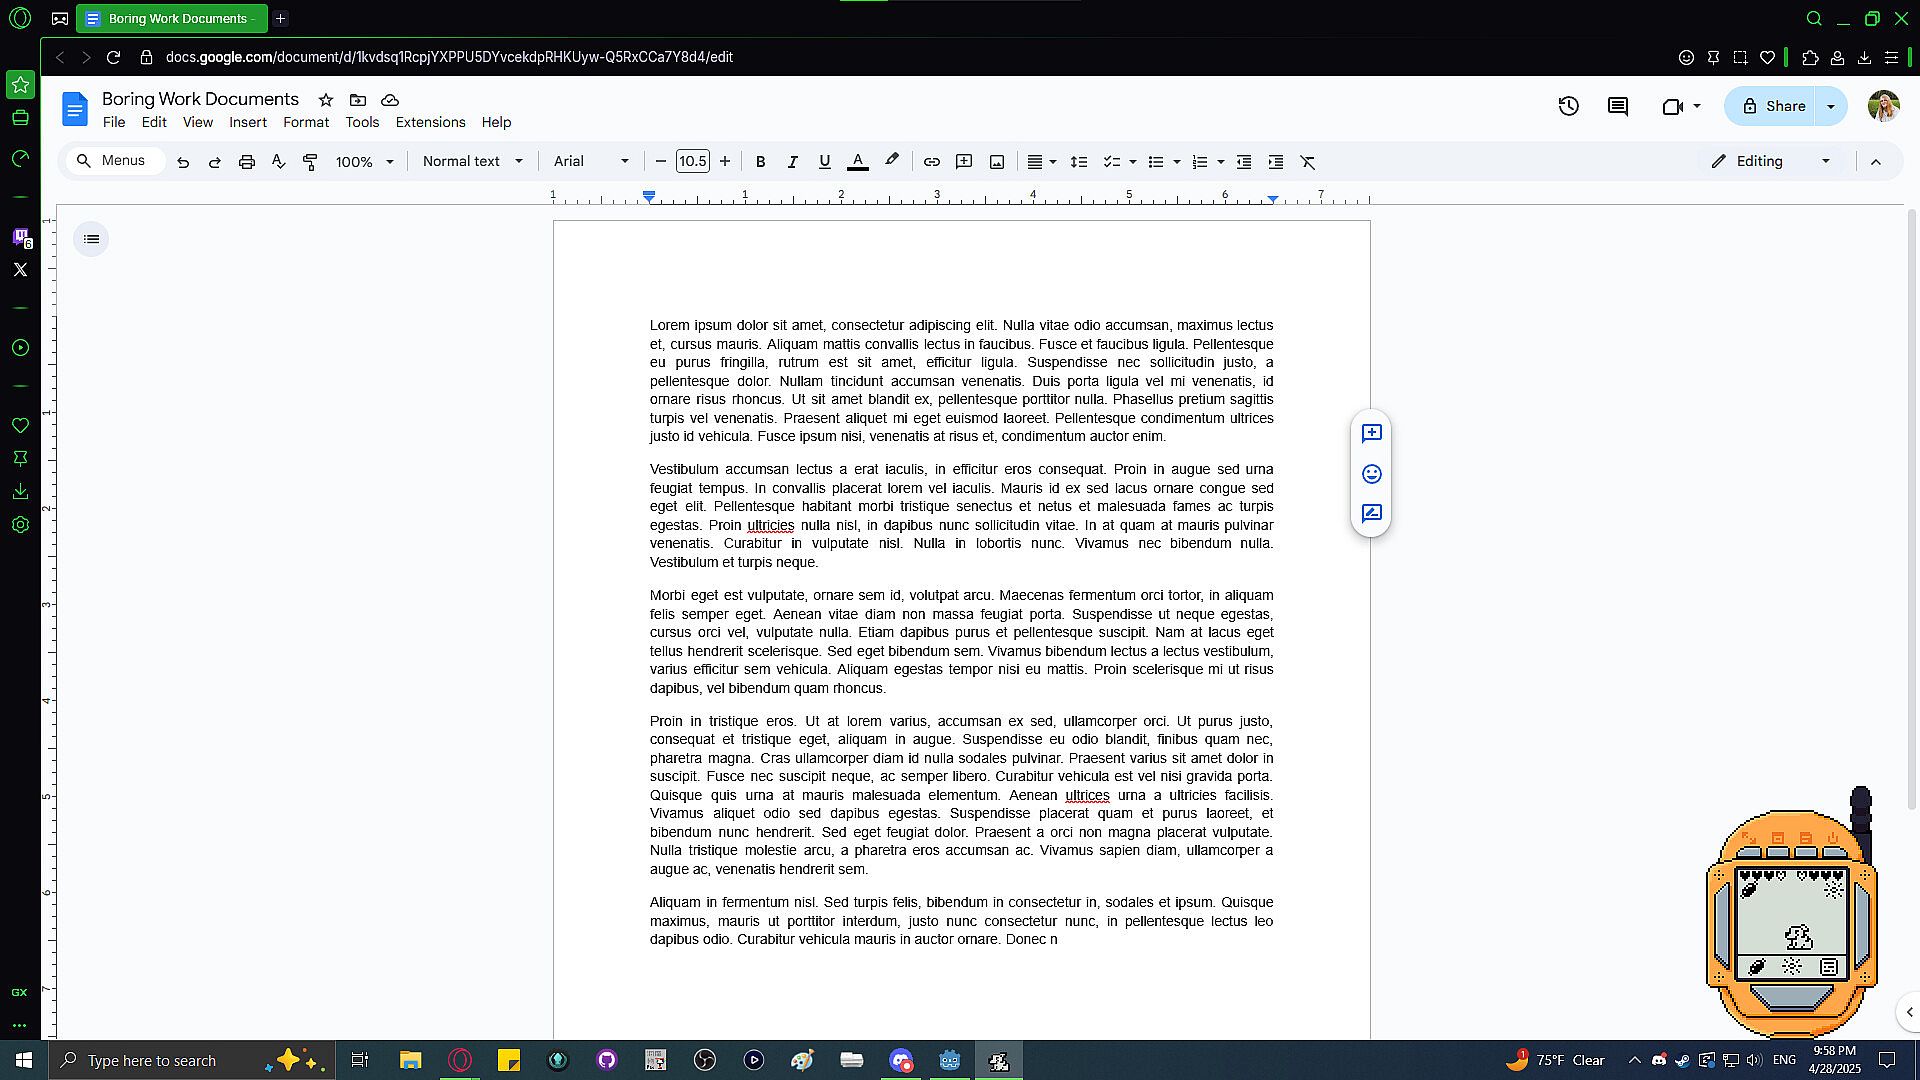Click the Insert link icon
This screenshot has height=1080, width=1920.
point(931,162)
